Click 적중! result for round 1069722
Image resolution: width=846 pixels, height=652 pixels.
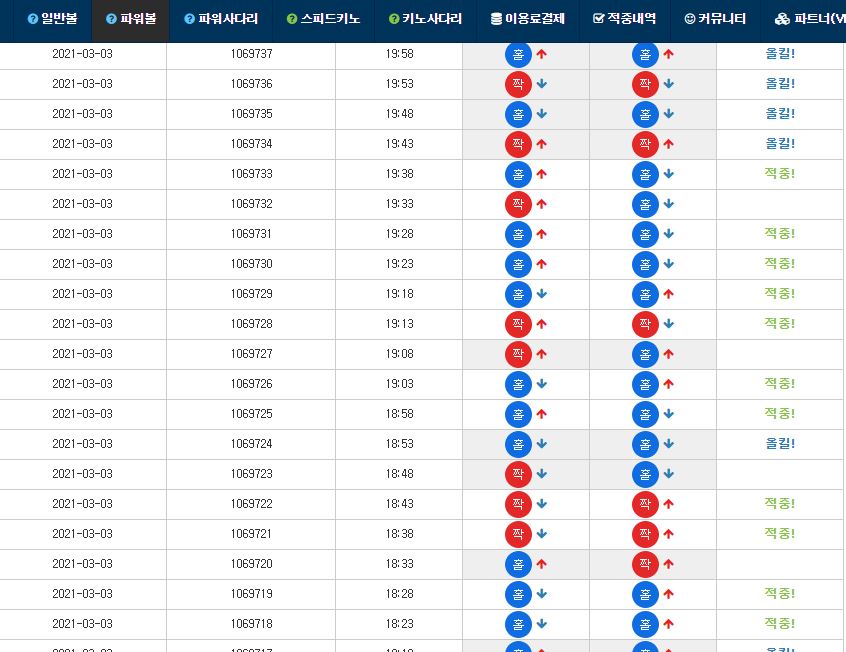[780, 503]
